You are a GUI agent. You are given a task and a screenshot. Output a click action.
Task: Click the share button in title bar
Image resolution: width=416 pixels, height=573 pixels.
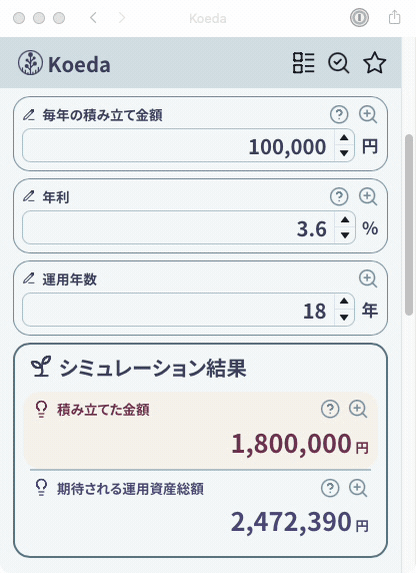click(x=394, y=17)
